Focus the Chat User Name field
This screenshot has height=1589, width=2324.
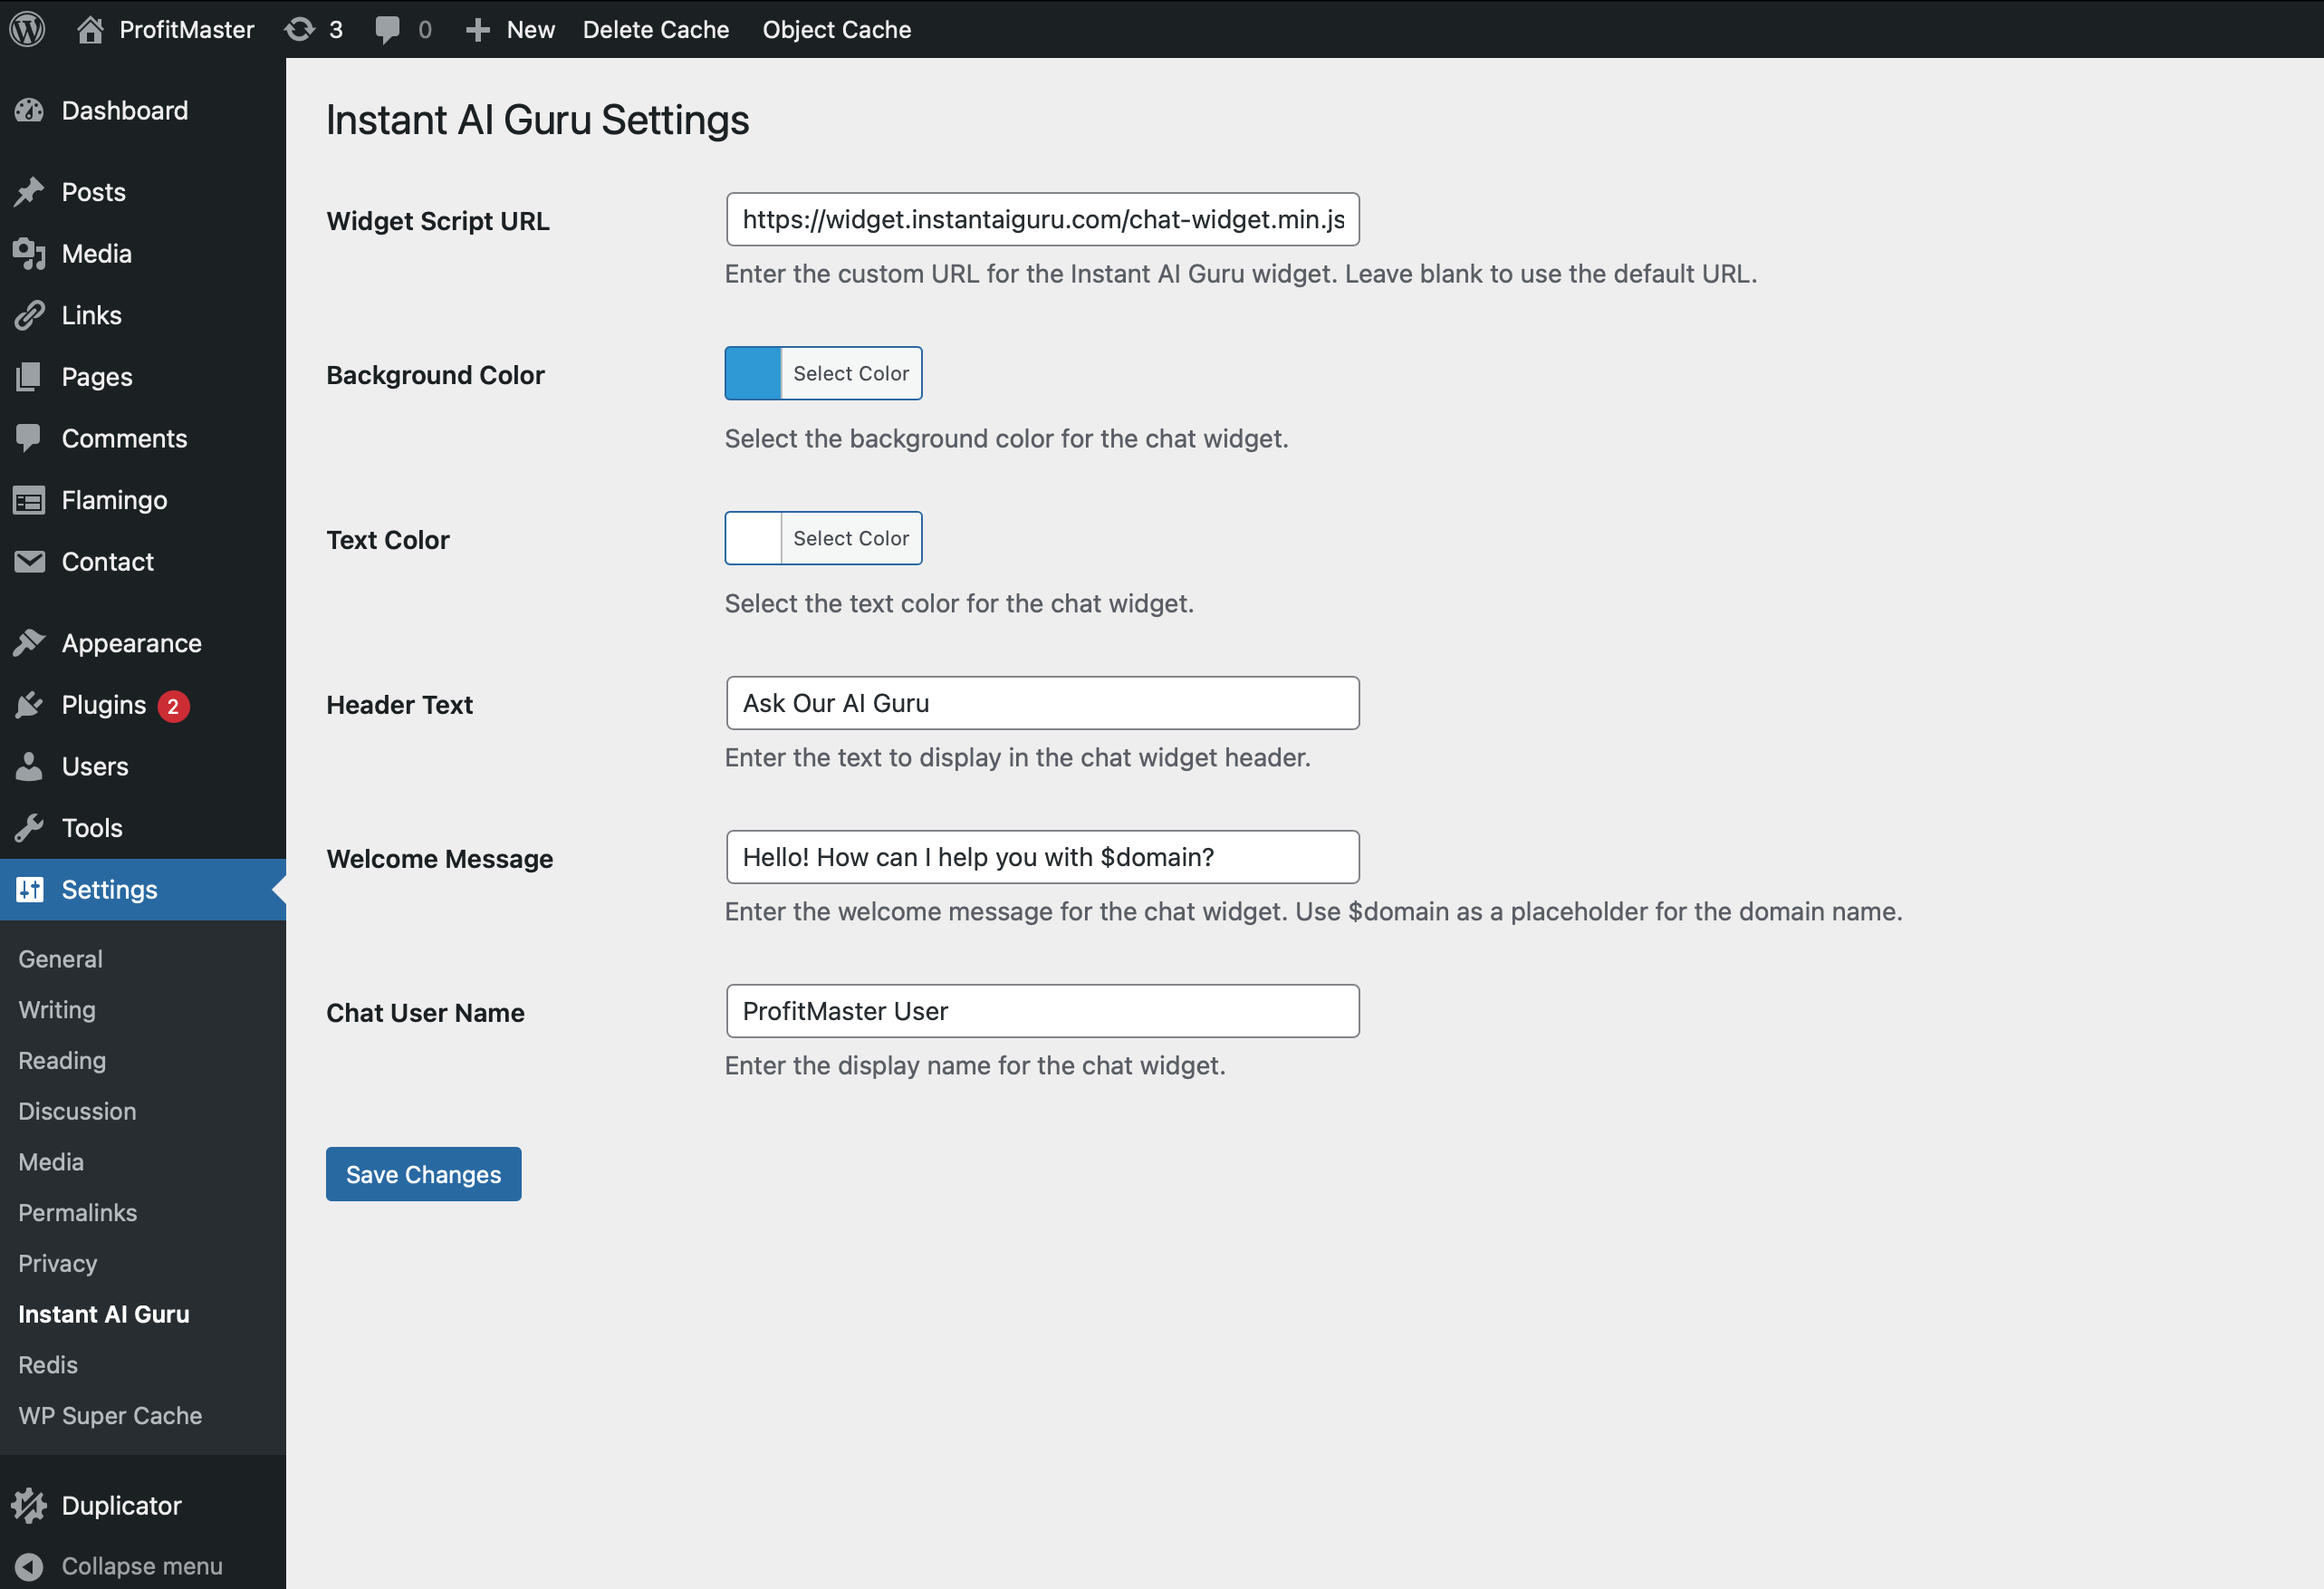pyautogui.click(x=1043, y=1011)
